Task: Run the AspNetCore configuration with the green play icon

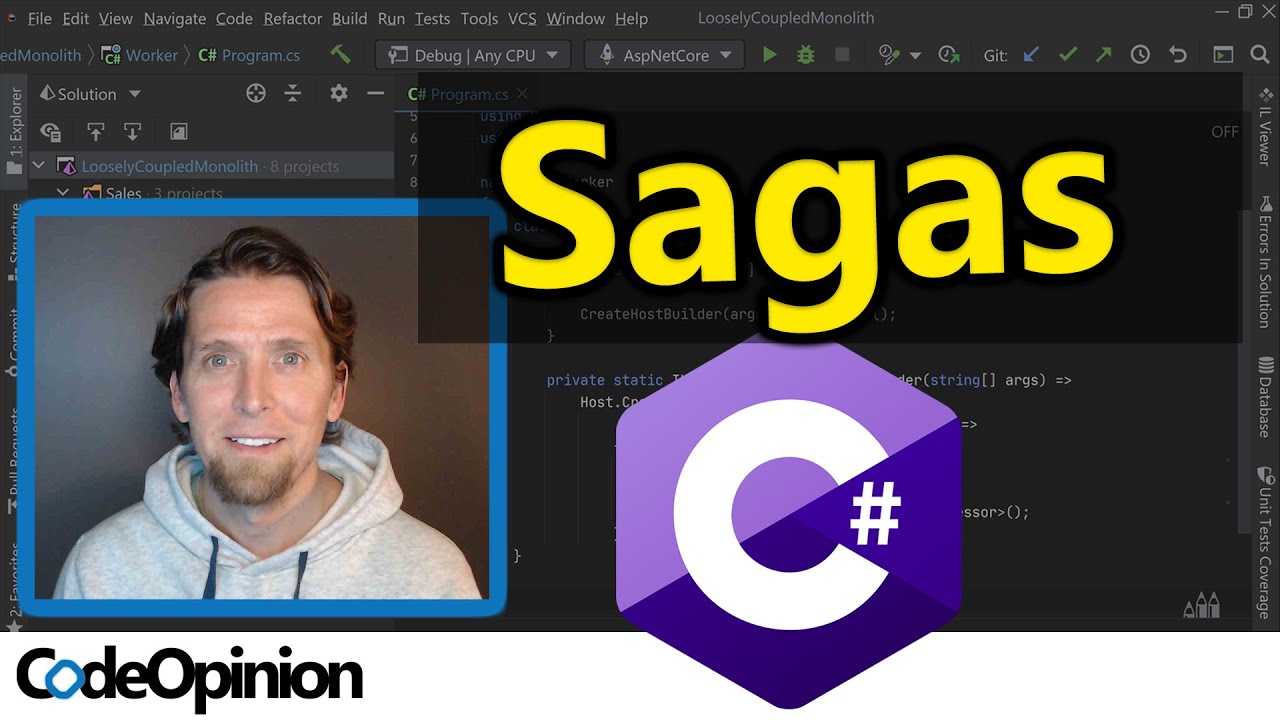Action: coord(769,55)
